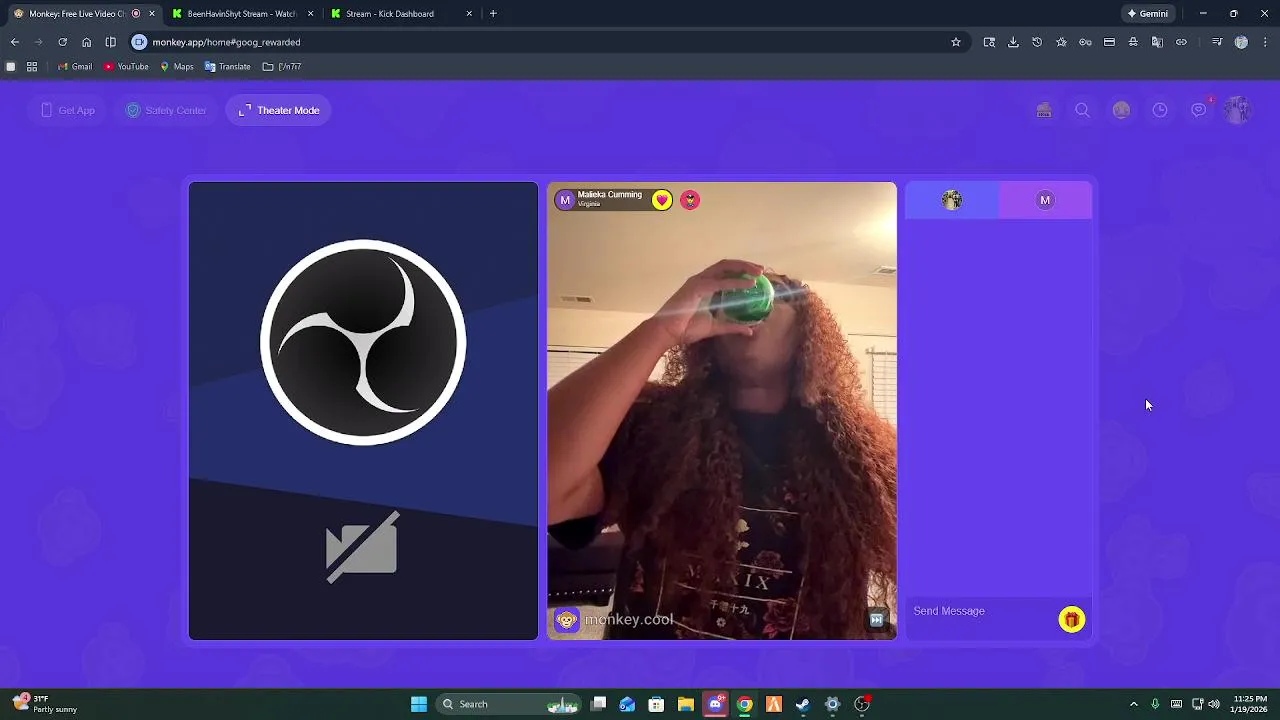Open File Explorer from taskbar

point(686,704)
